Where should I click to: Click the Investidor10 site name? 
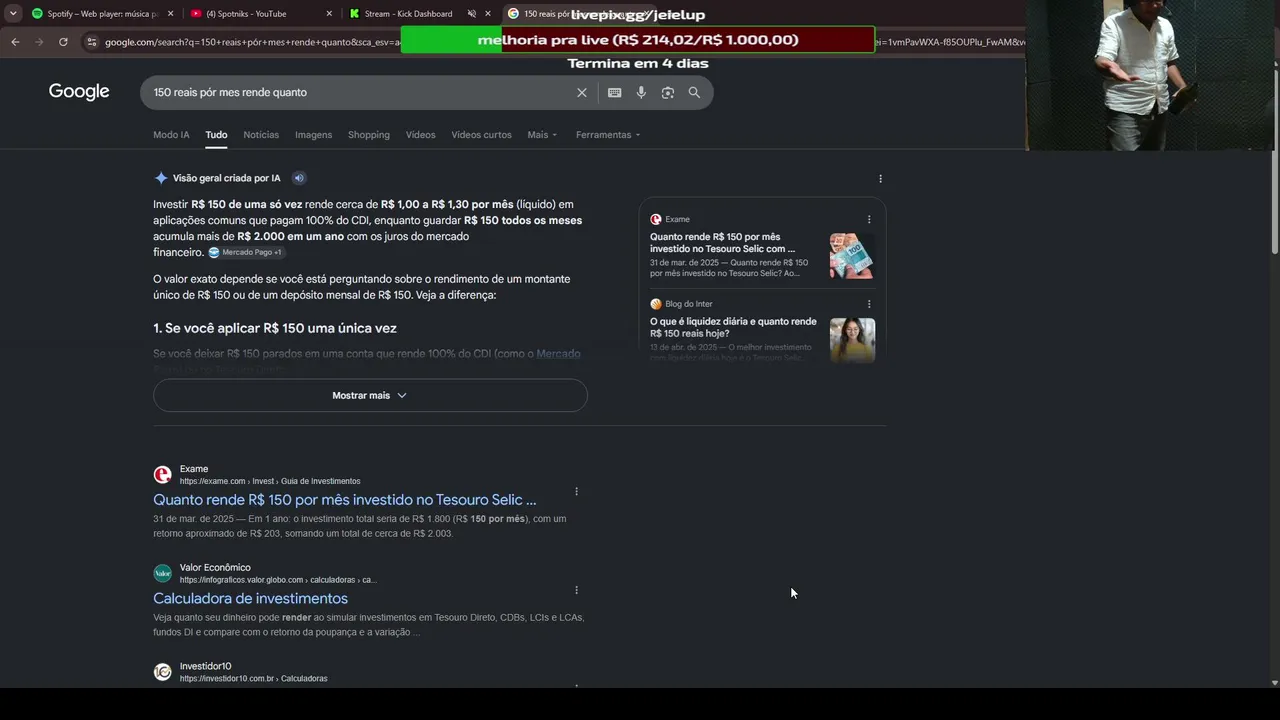[x=206, y=666]
